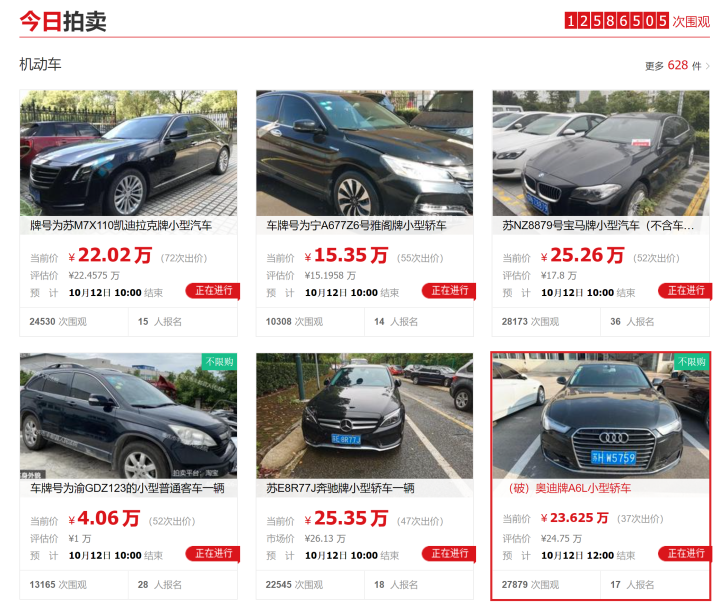Open the Accord 宁A677Z6 car photo

[365, 153]
